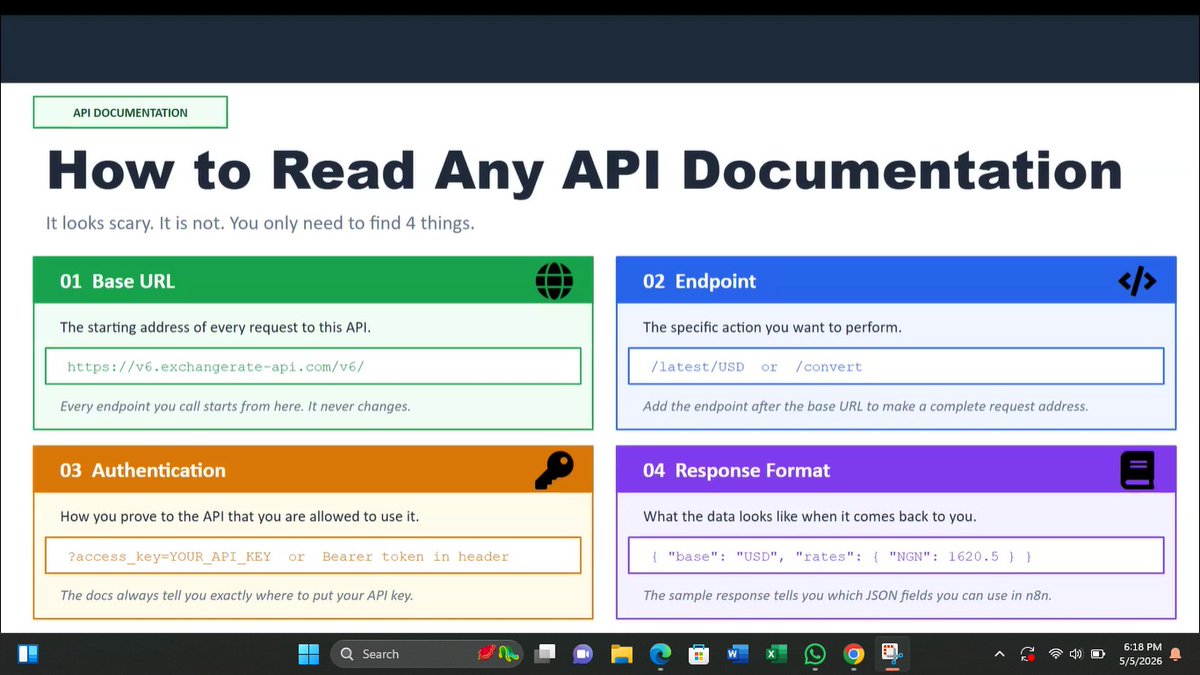Click the globe icon in Base URL card

pos(554,281)
